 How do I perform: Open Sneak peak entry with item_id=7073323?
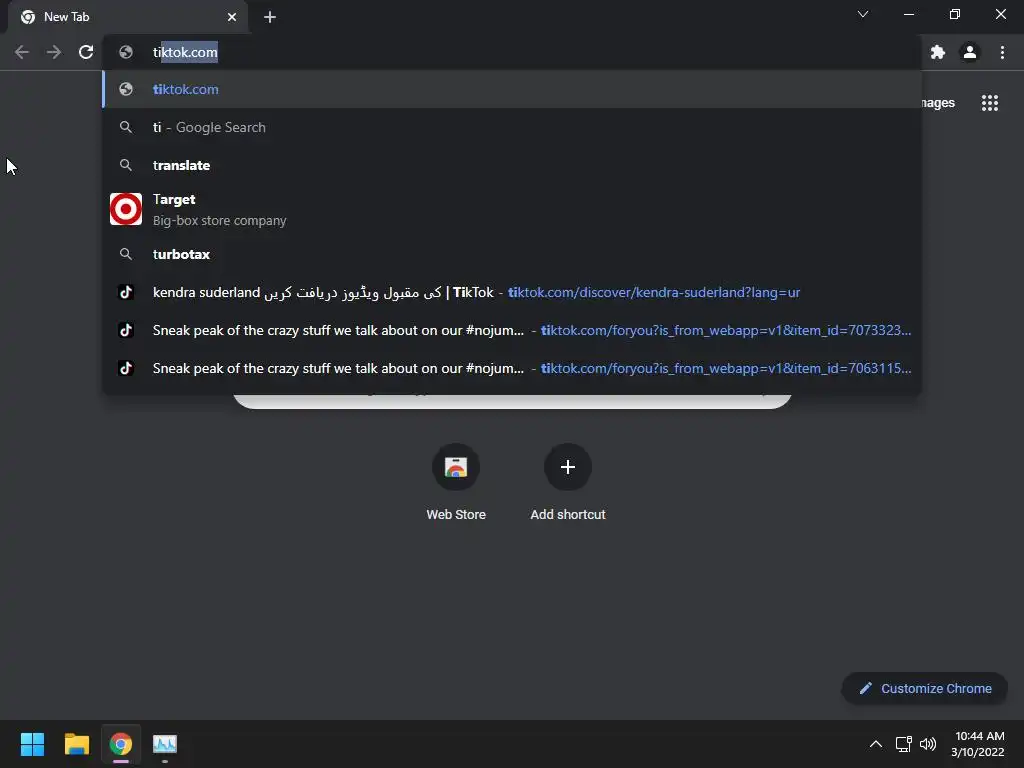(512, 330)
